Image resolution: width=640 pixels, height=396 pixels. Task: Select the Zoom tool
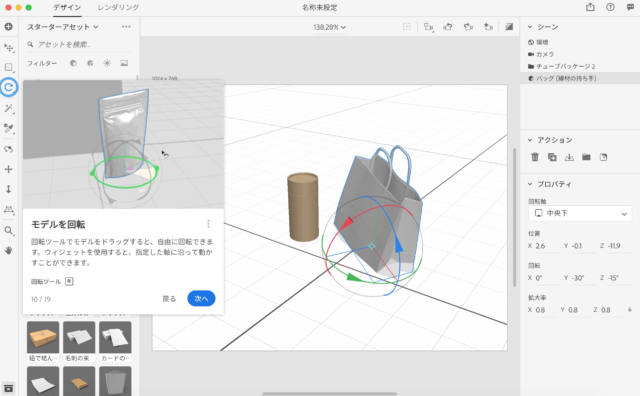[x=9, y=230]
